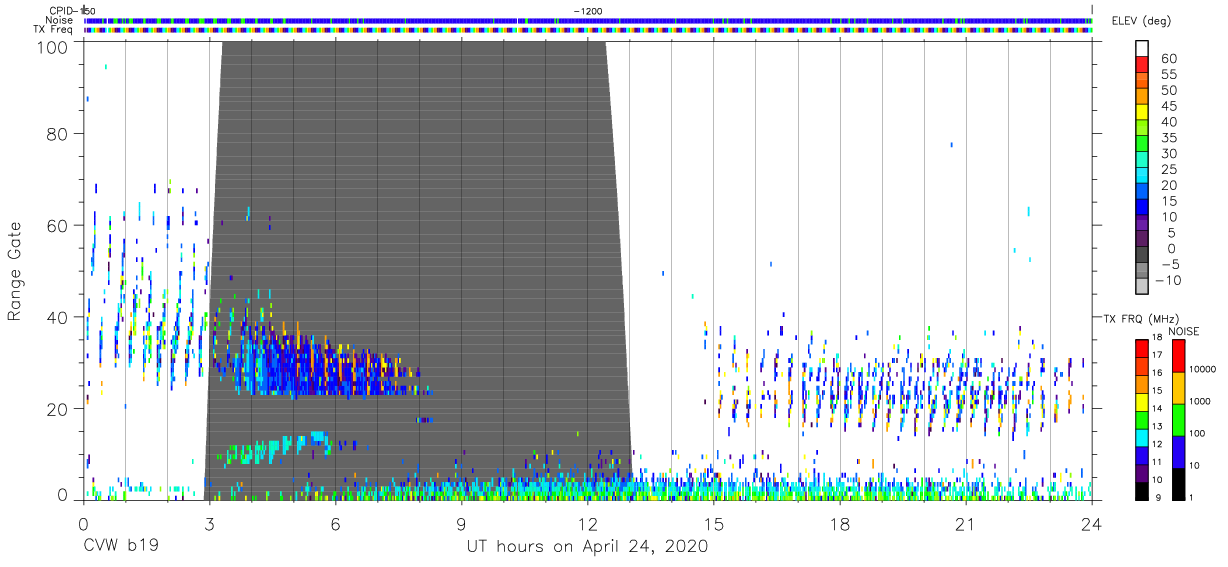1228x567 pixels.
Task: Click the white top segment of the ELEV colorbar
Action: coord(1142,49)
